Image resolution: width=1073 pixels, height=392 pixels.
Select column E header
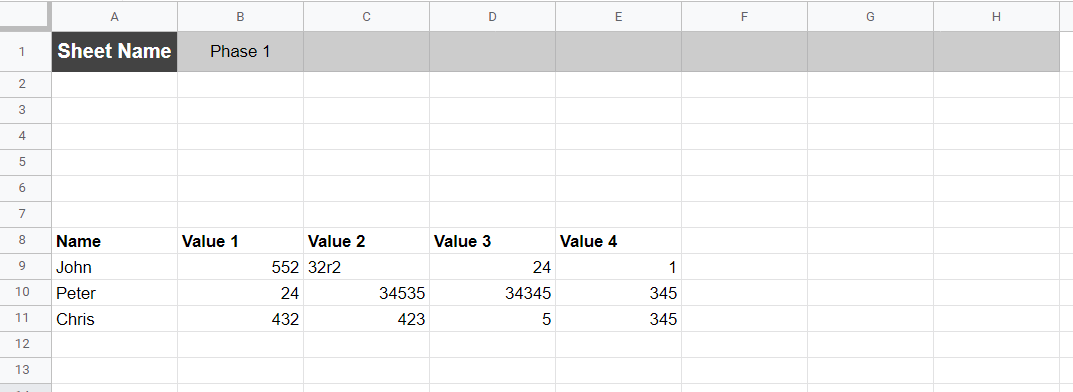pyautogui.click(x=618, y=16)
